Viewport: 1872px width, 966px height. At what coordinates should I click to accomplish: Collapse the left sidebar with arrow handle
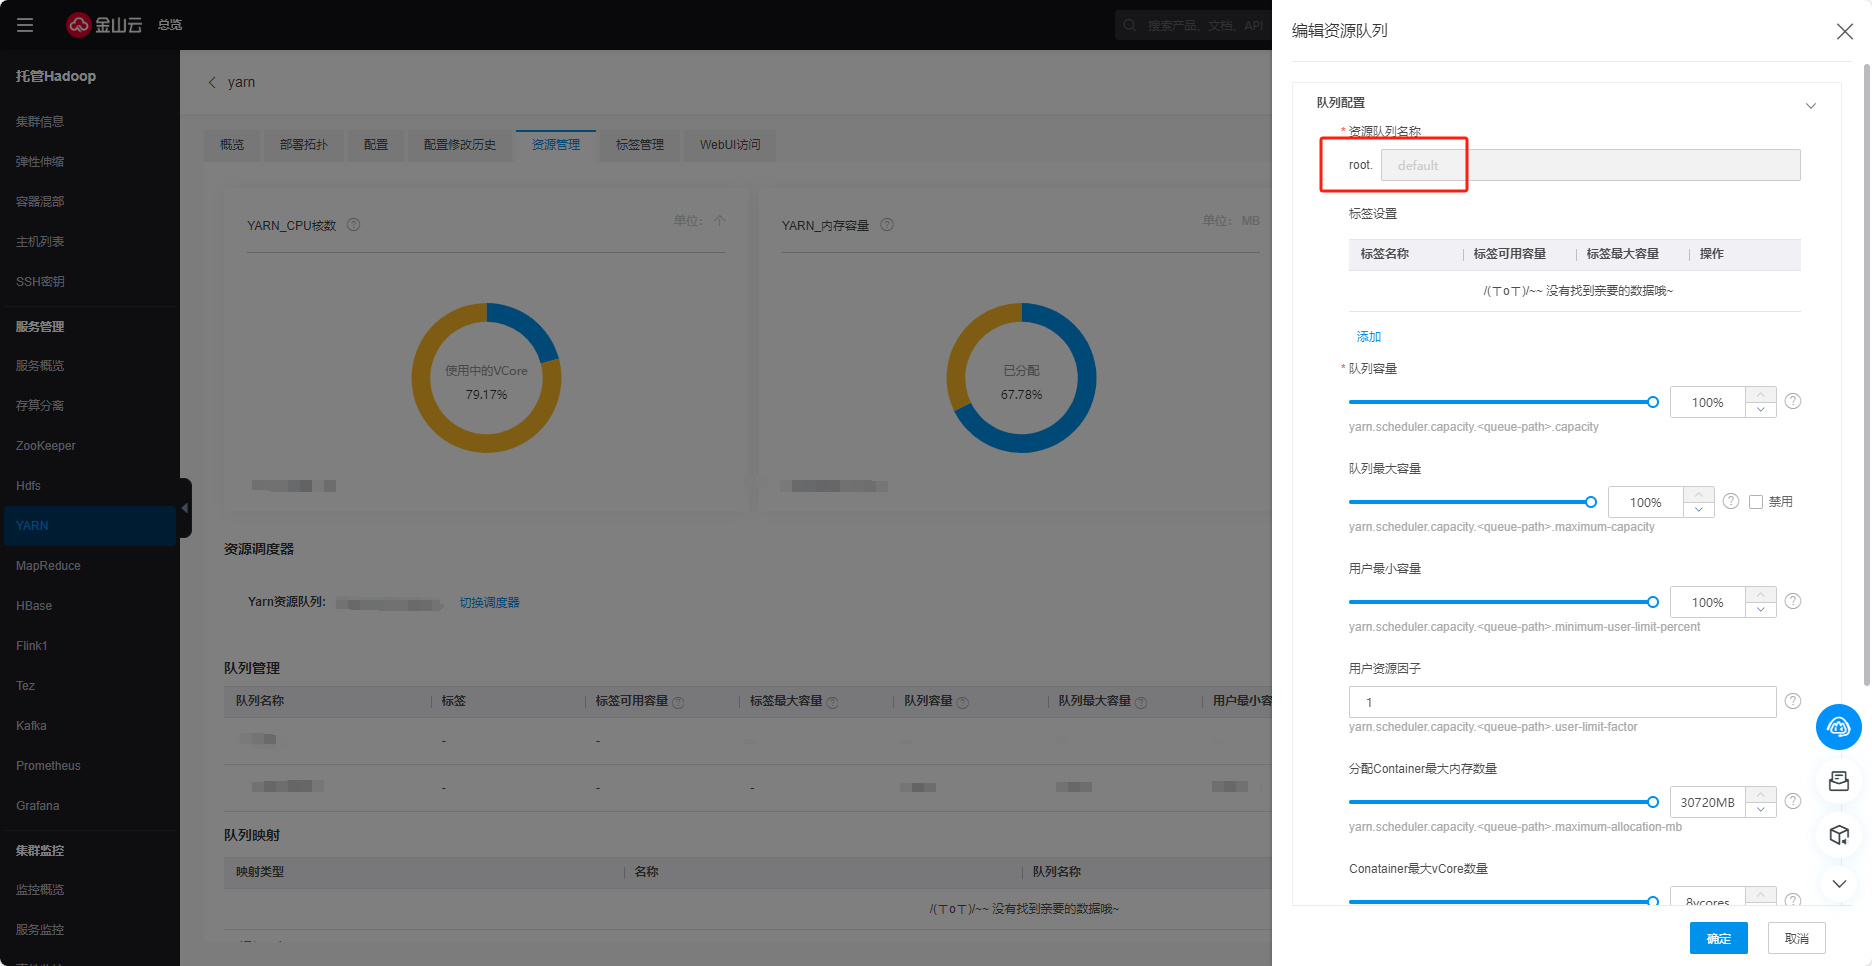pyautogui.click(x=185, y=508)
